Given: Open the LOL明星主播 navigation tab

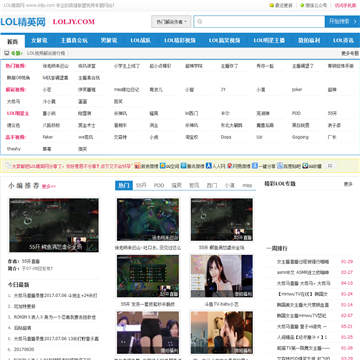Looking at the screenshot, I should pos(269,41).
